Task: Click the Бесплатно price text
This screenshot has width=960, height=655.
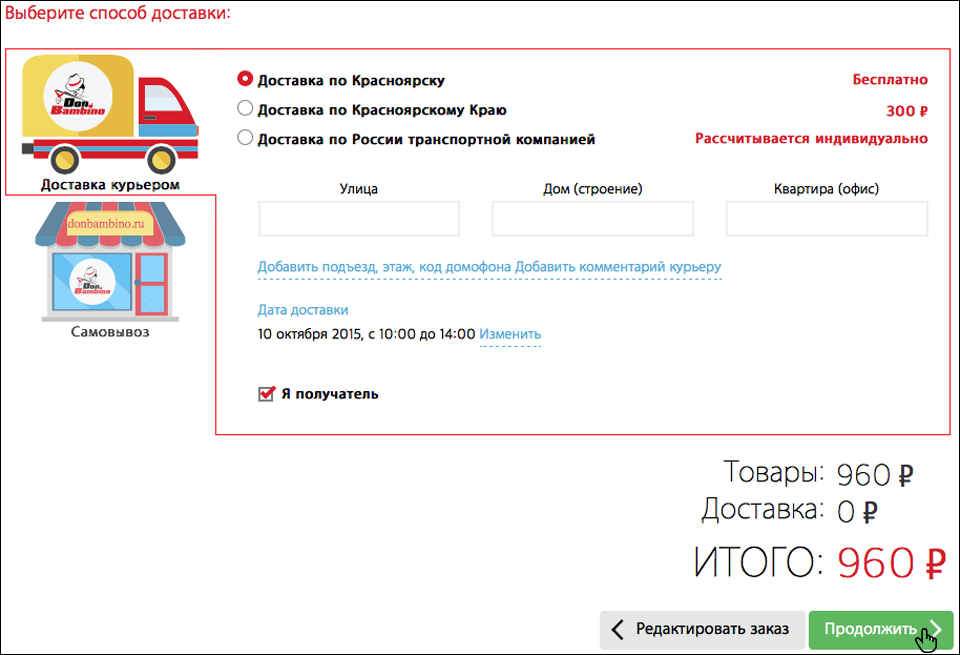Action: [890, 80]
